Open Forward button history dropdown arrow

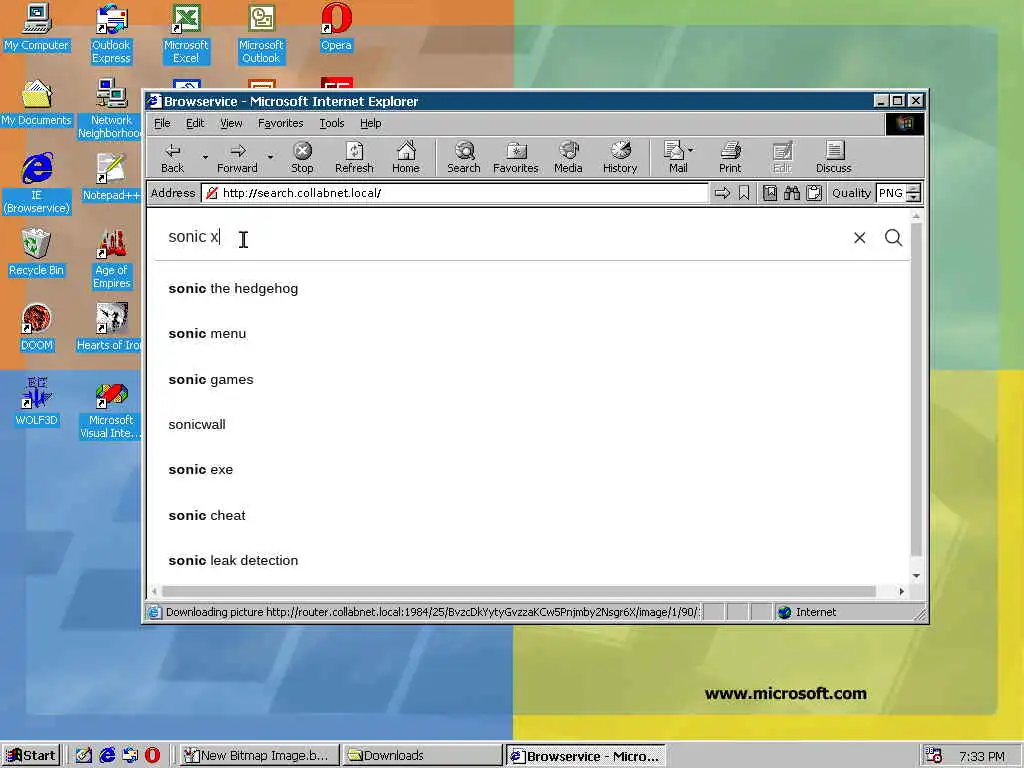click(270, 157)
